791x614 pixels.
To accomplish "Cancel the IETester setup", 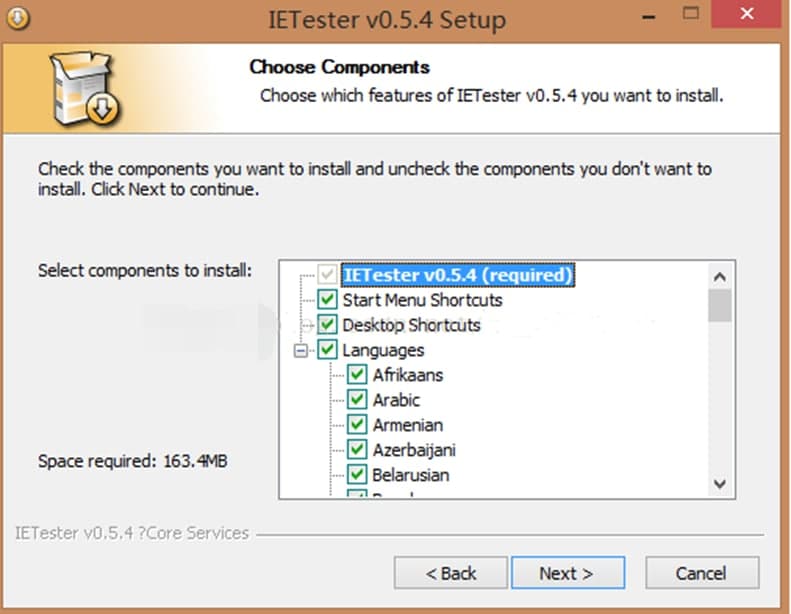I will pos(702,573).
